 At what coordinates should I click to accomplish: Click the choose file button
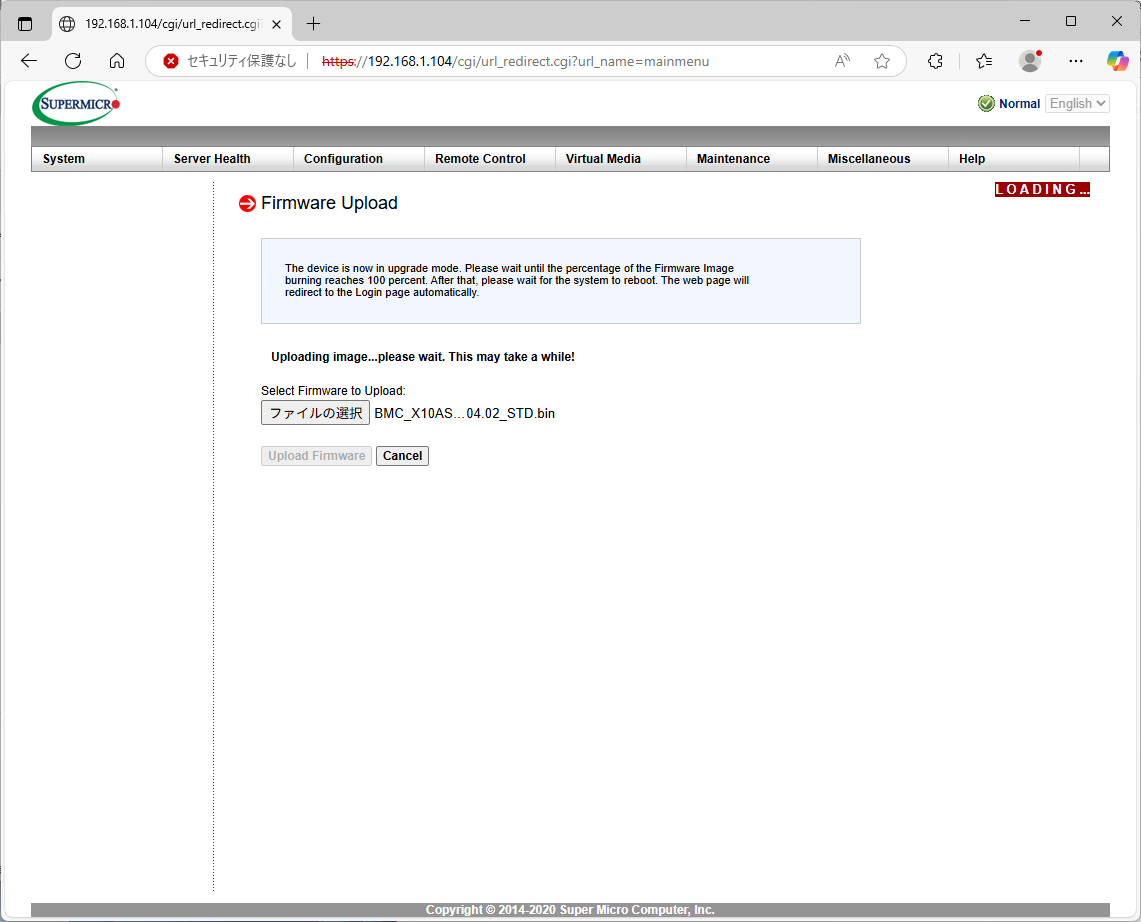315,413
